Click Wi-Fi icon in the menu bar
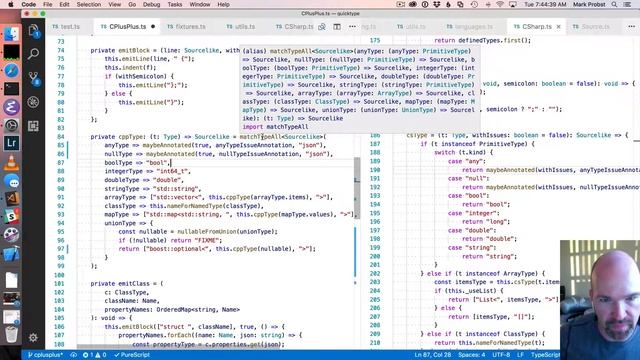The image size is (640, 360). pos(500,4)
